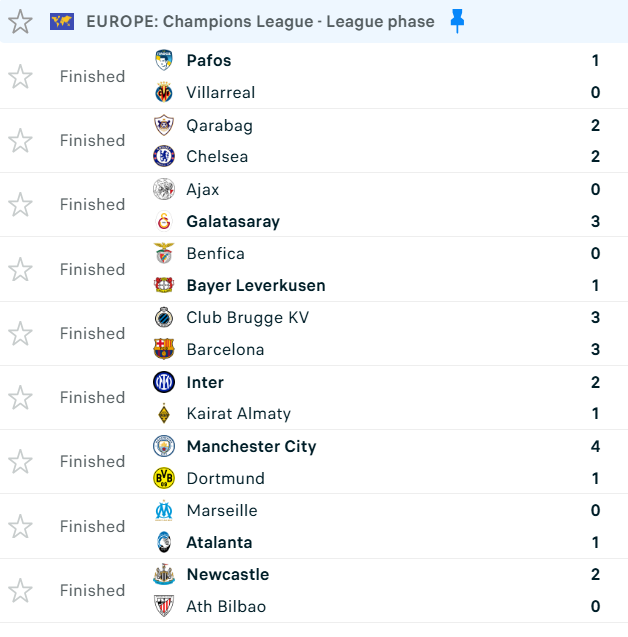This screenshot has height=637, width=628.
Task: Click the Club Brugge KV team name
Action: (247, 317)
